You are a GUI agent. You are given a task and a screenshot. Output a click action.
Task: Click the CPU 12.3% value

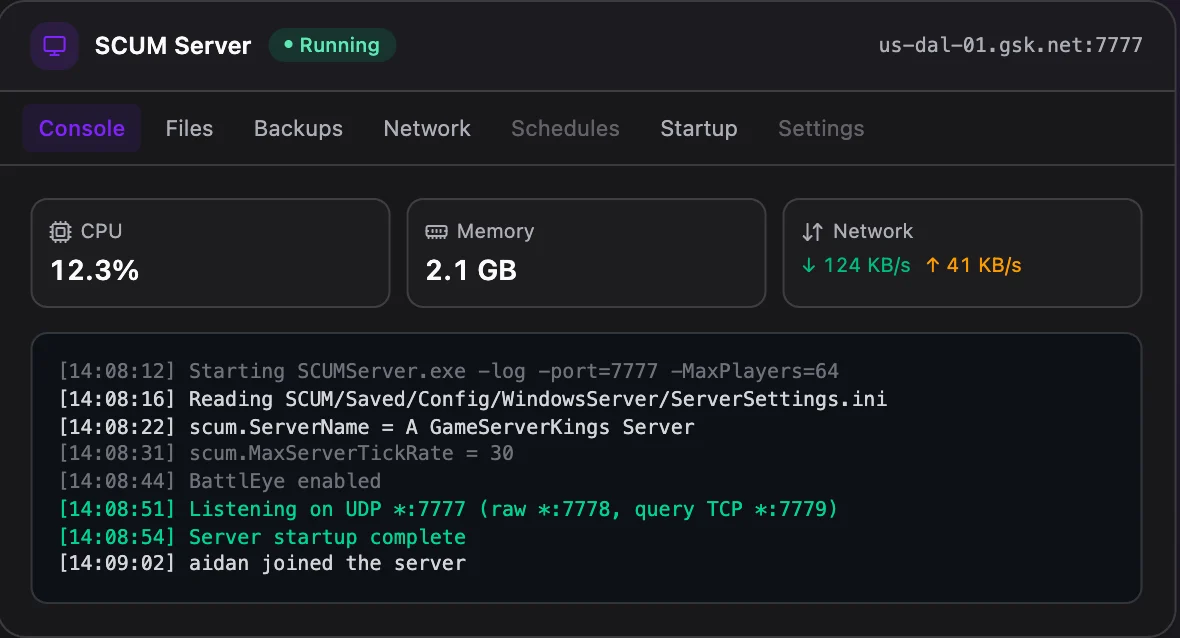pos(95,270)
